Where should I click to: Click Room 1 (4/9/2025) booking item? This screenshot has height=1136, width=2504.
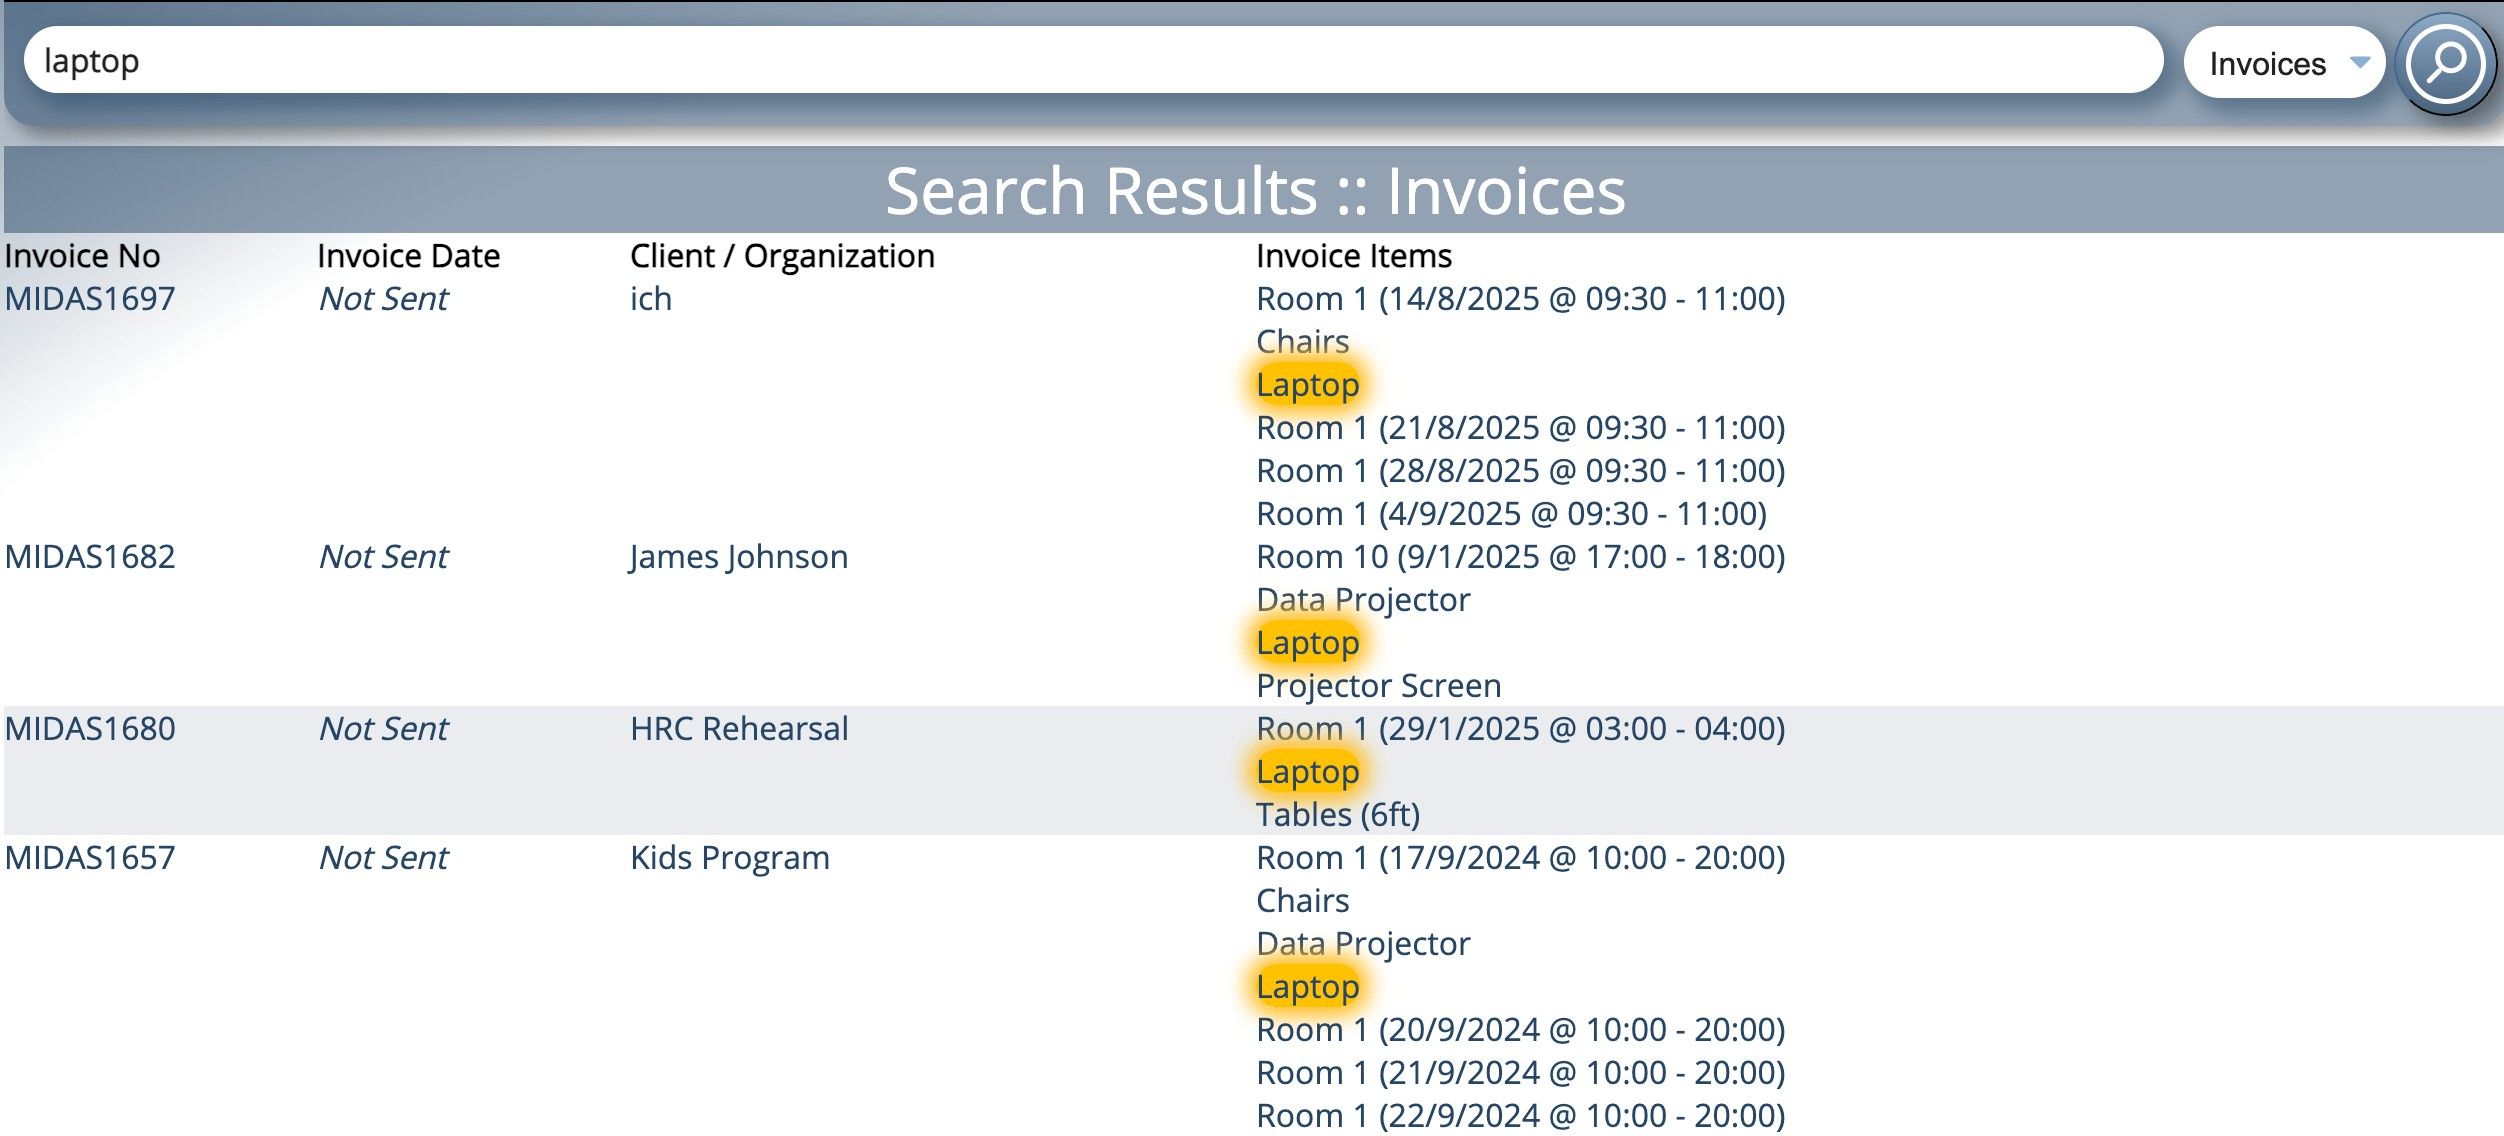pyautogui.click(x=1510, y=514)
